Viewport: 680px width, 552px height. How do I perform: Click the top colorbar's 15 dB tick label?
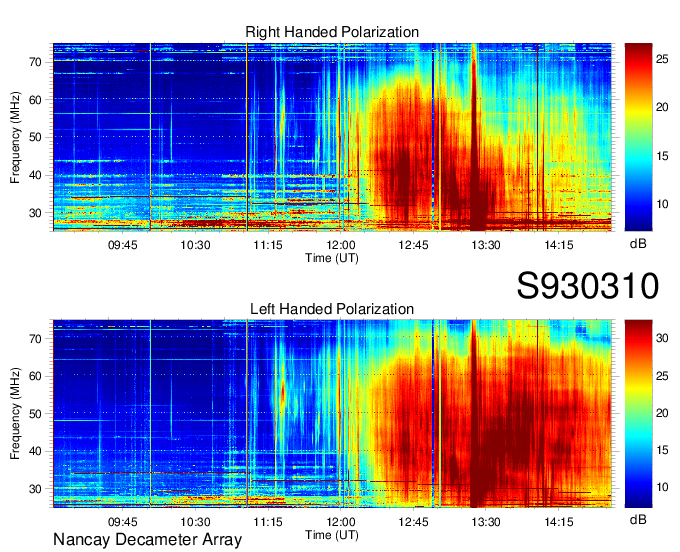coord(662,156)
